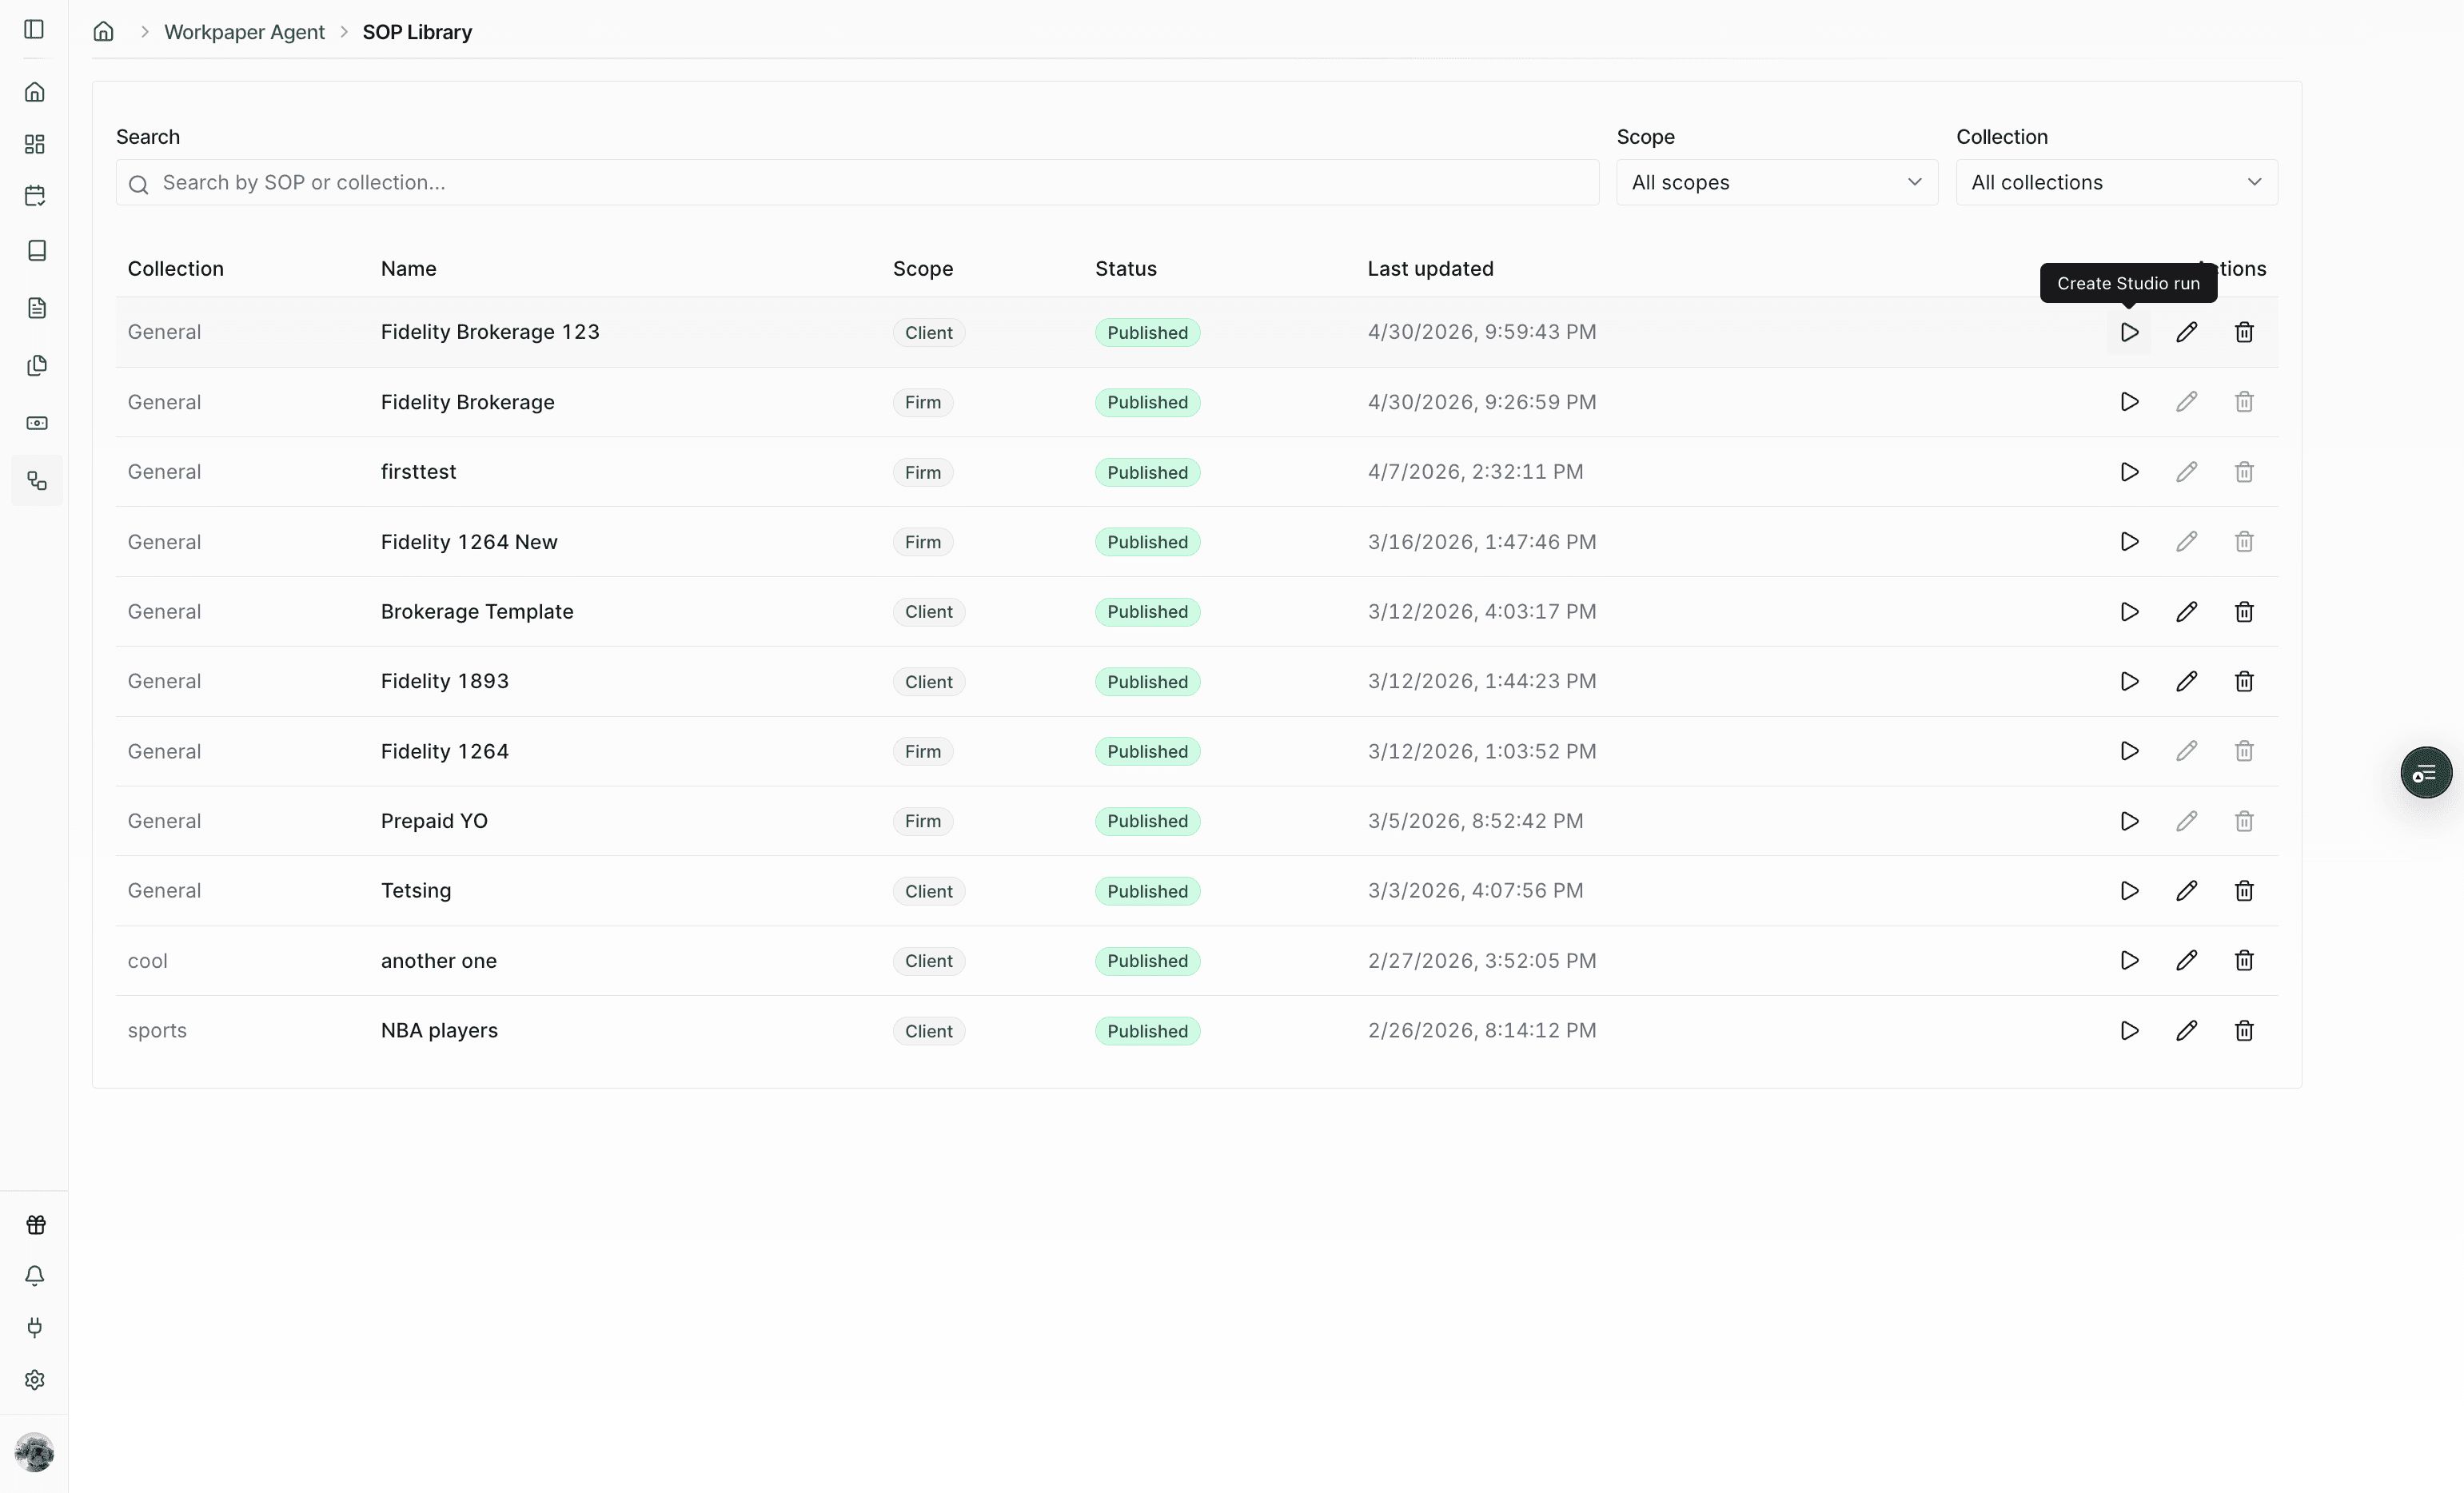Select the Fidelity Brokerage 123 name
Viewport: 2464px width, 1493px height.
pos(490,332)
